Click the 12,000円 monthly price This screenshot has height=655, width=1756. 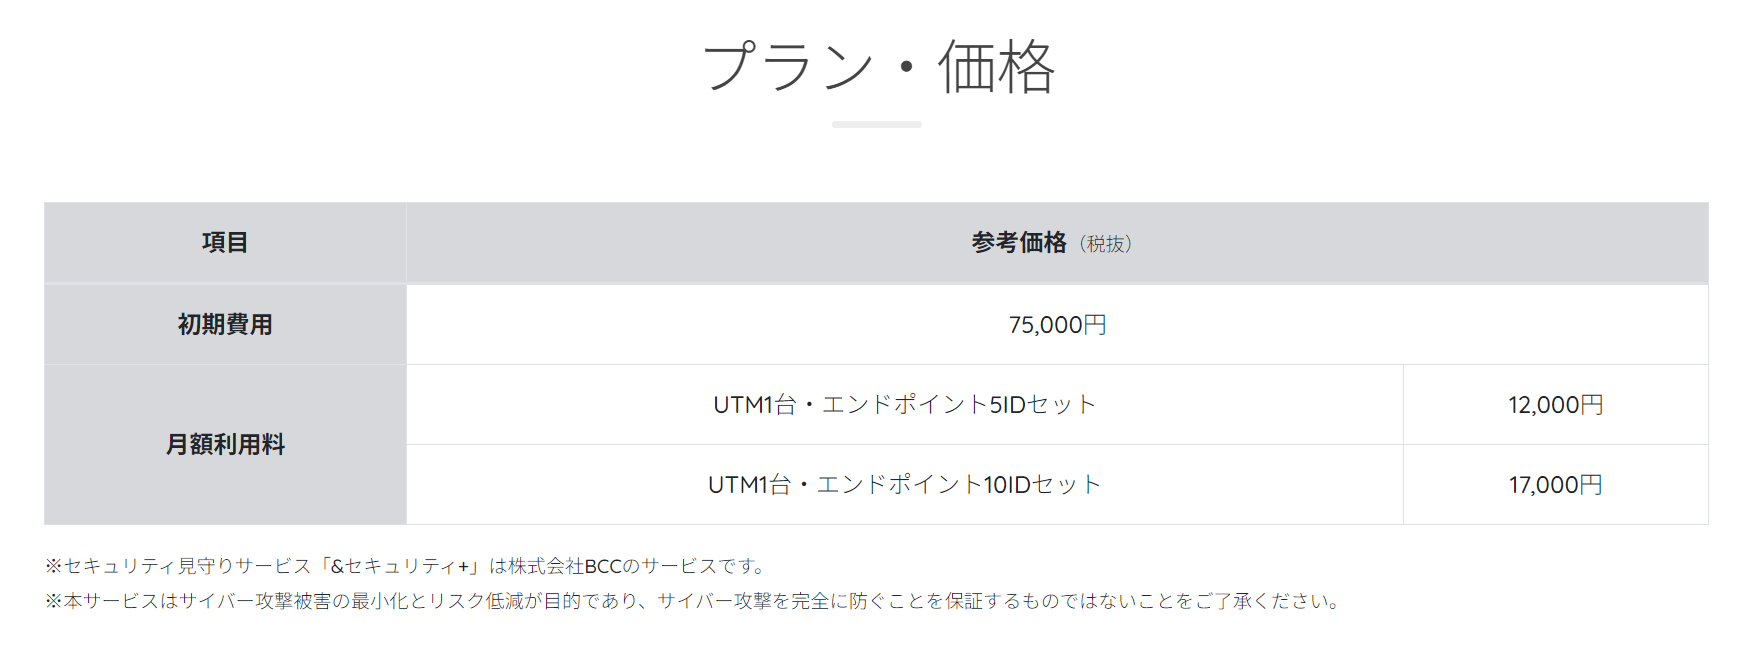(1555, 405)
